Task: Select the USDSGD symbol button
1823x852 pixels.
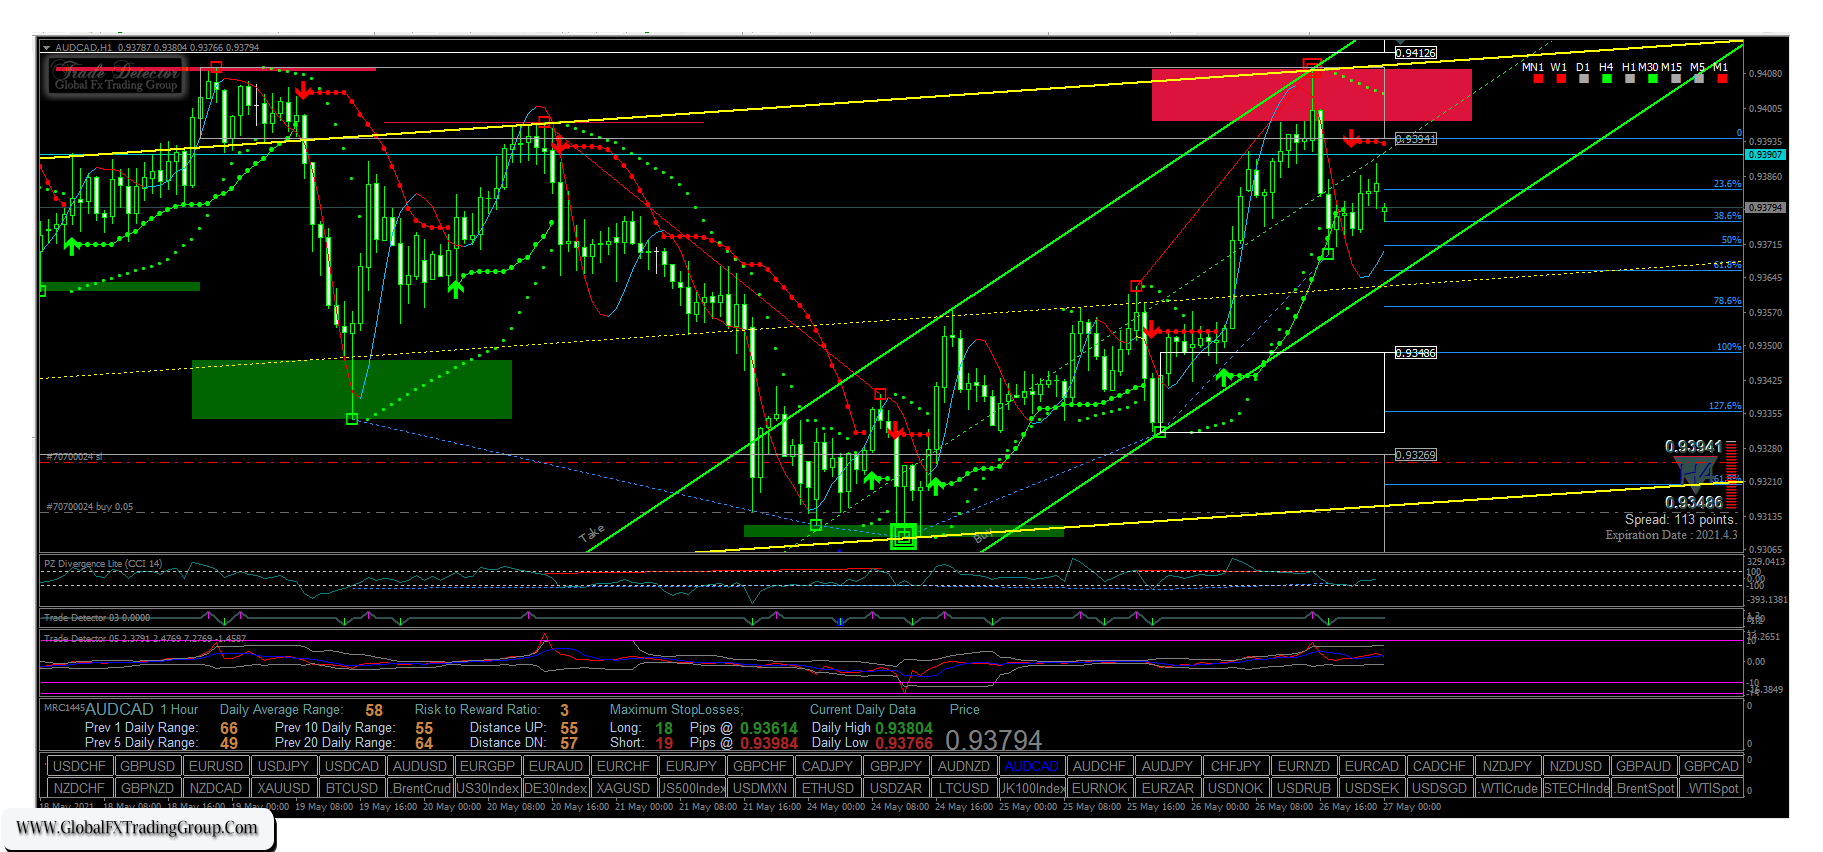Action: tap(1439, 788)
